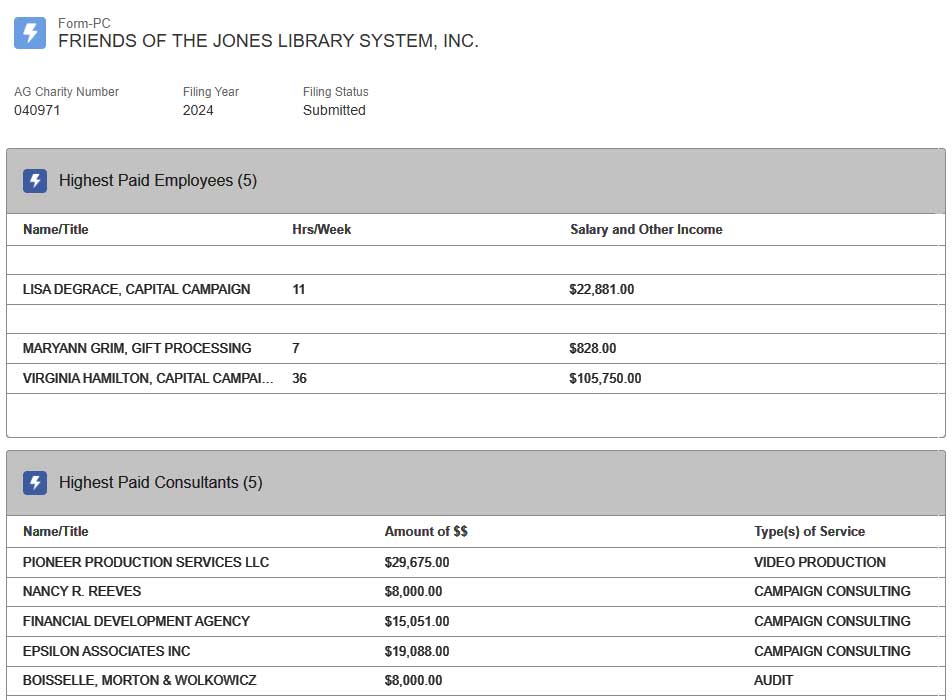The height and width of the screenshot is (700, 952).
Task: Select the Maryann Grim, Gift Processing row
Action: 137,349
